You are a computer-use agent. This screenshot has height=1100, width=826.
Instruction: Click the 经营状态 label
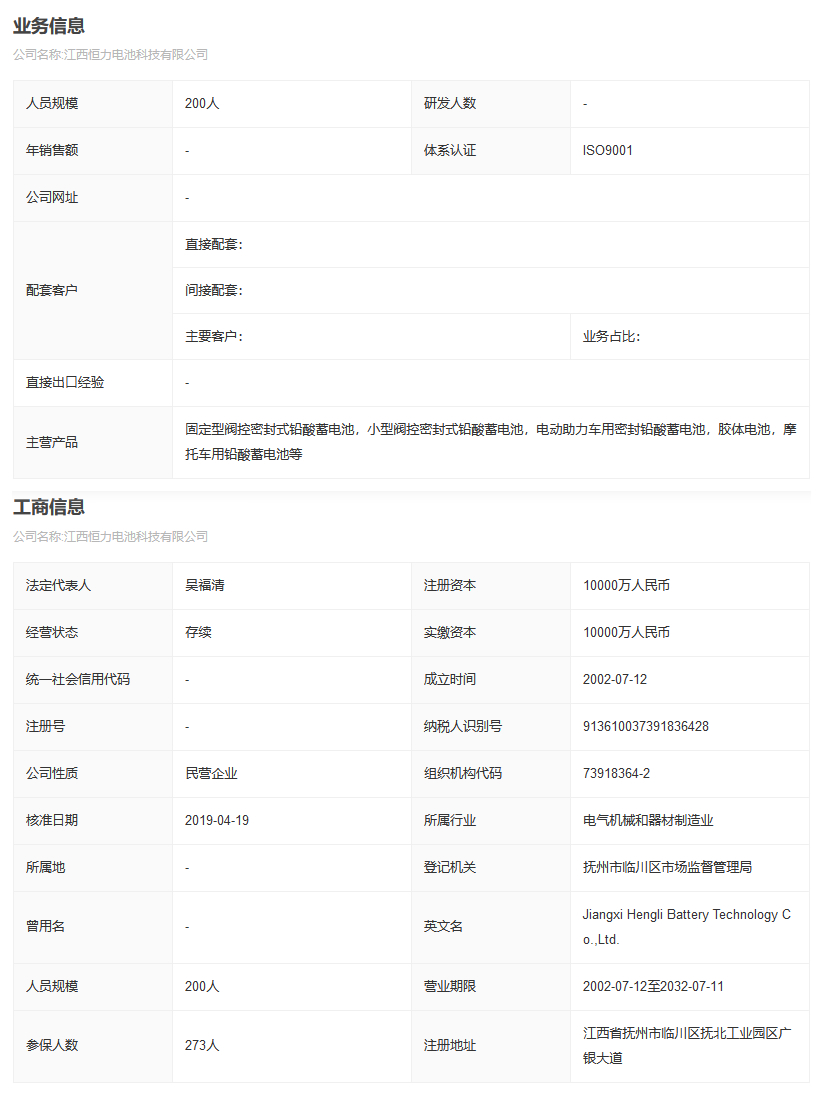(x=52, y=632)
